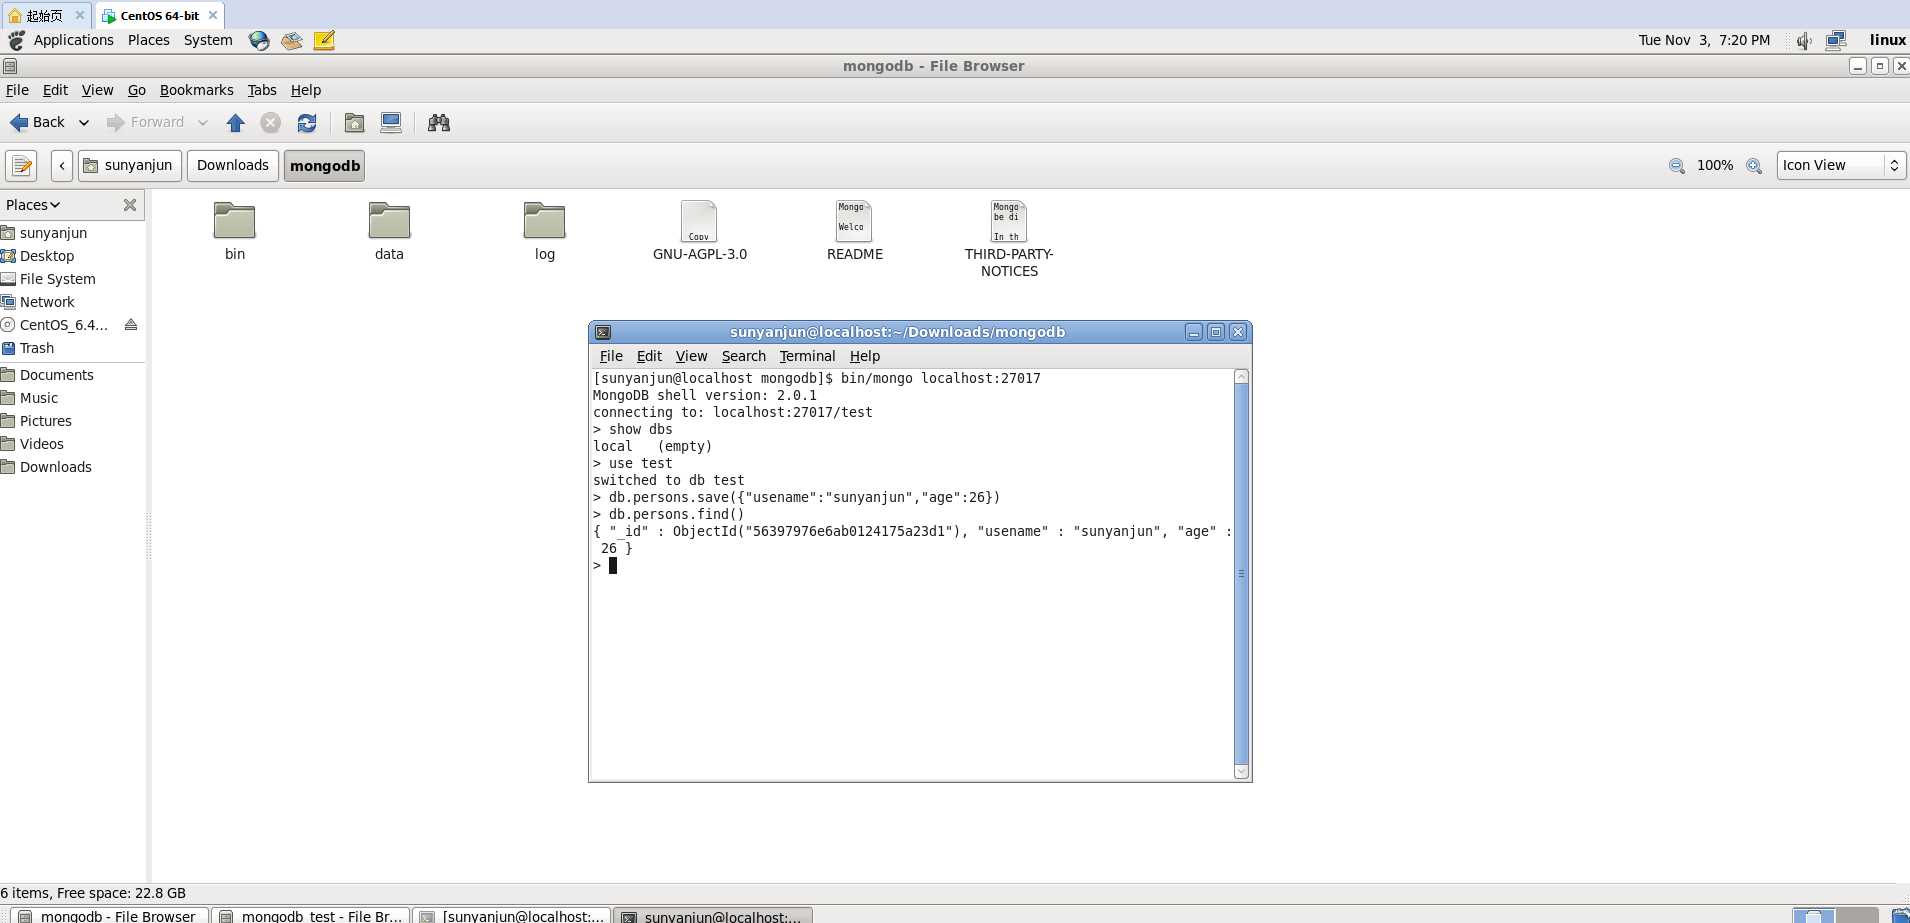Open the Applications menu
This screenshot has width=1910, height=923.
click(73, 40)
